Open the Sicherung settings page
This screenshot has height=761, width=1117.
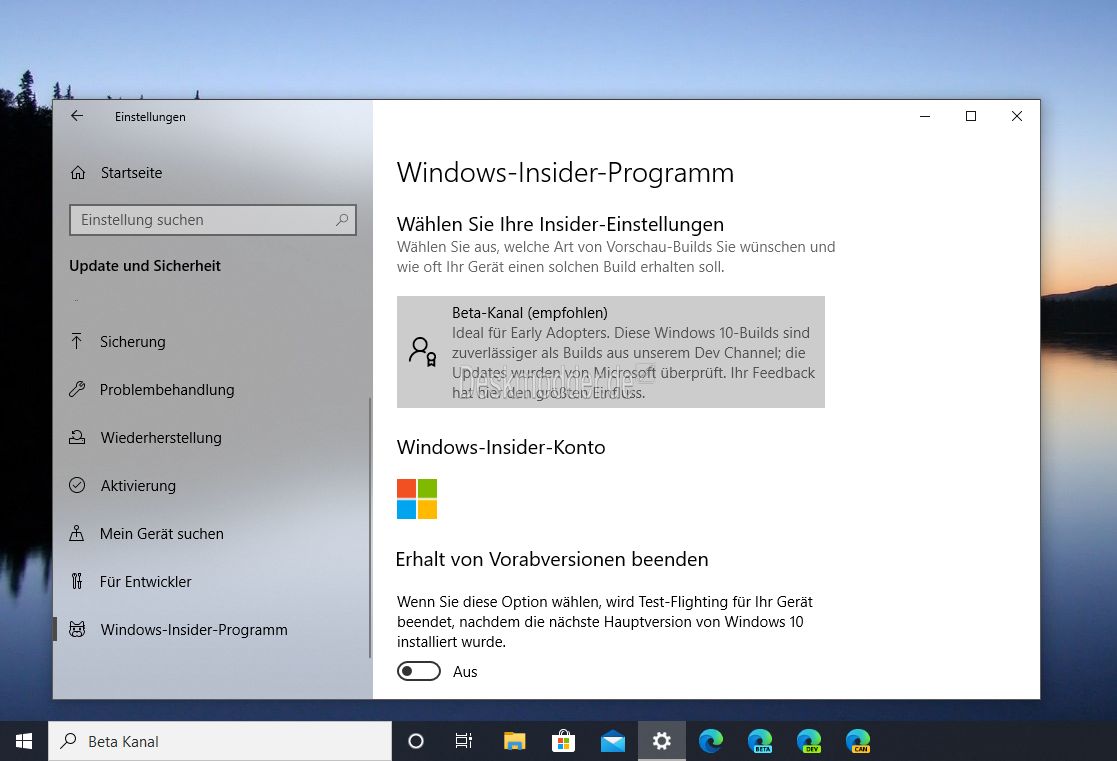212,341
